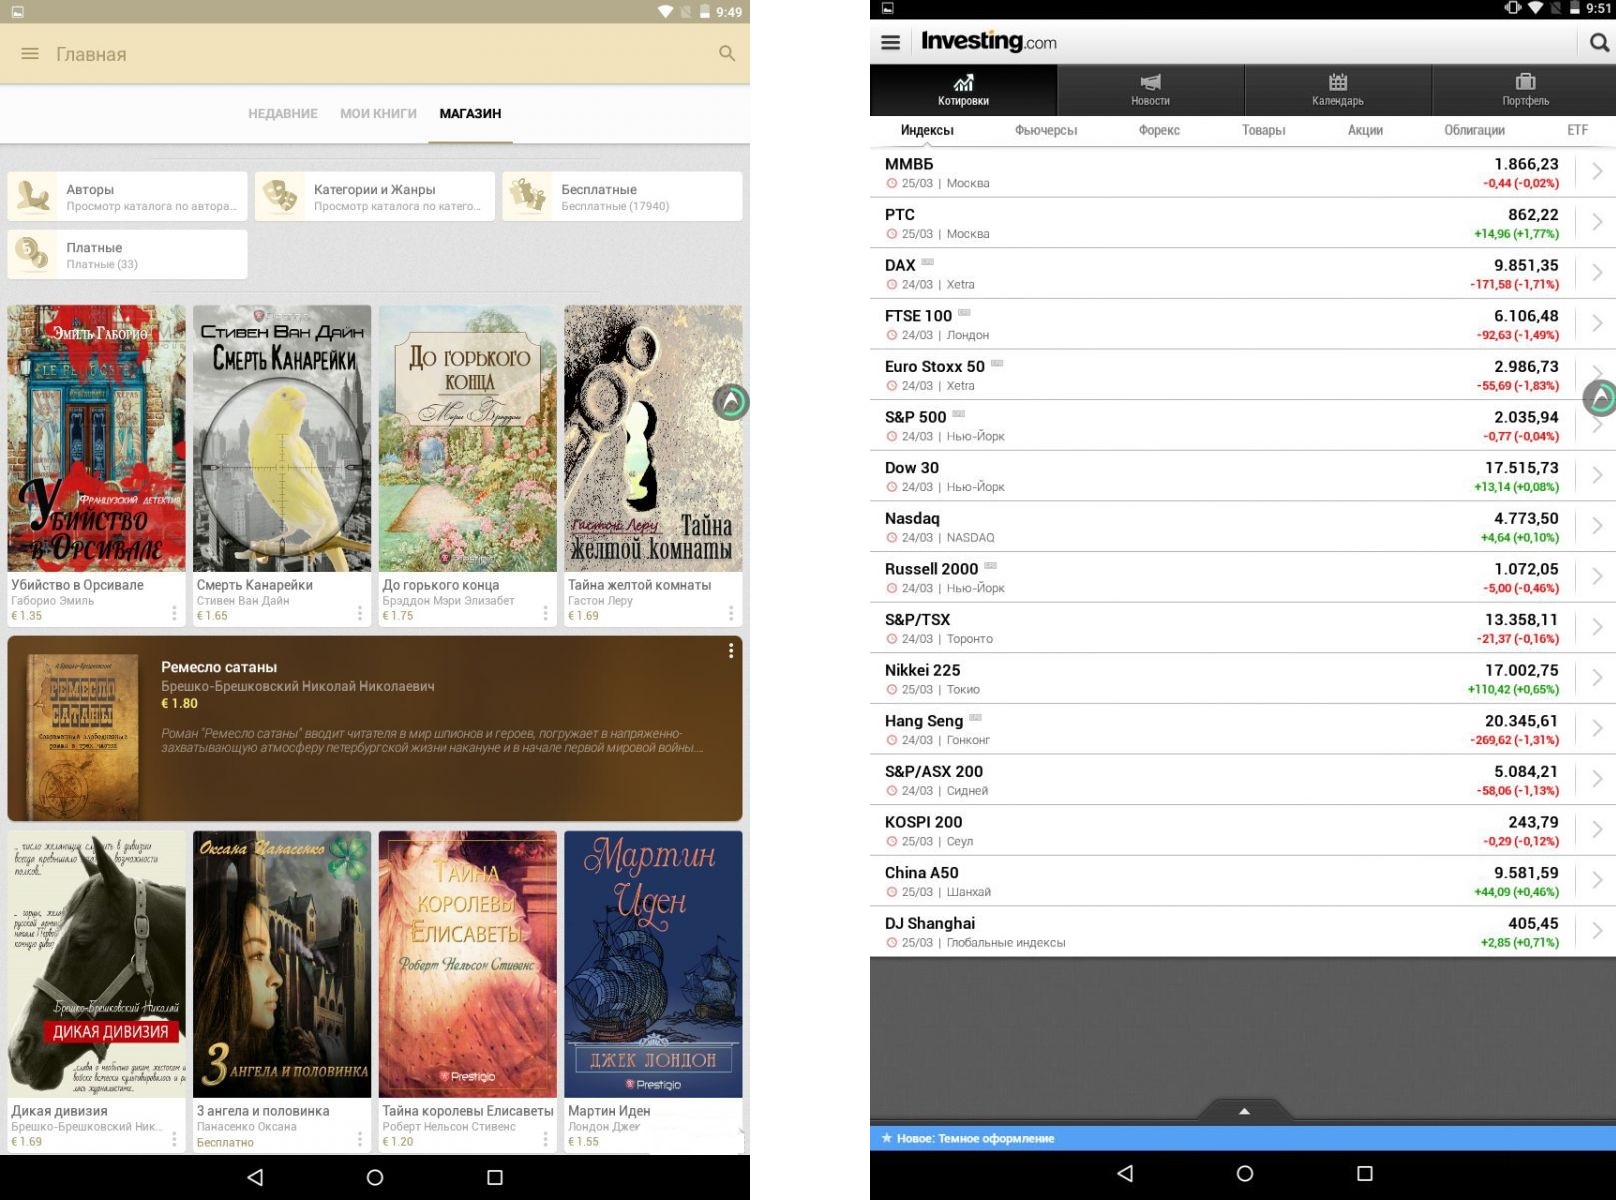
Task: Open the ETF tab
Action: [x=1577, y=130]
